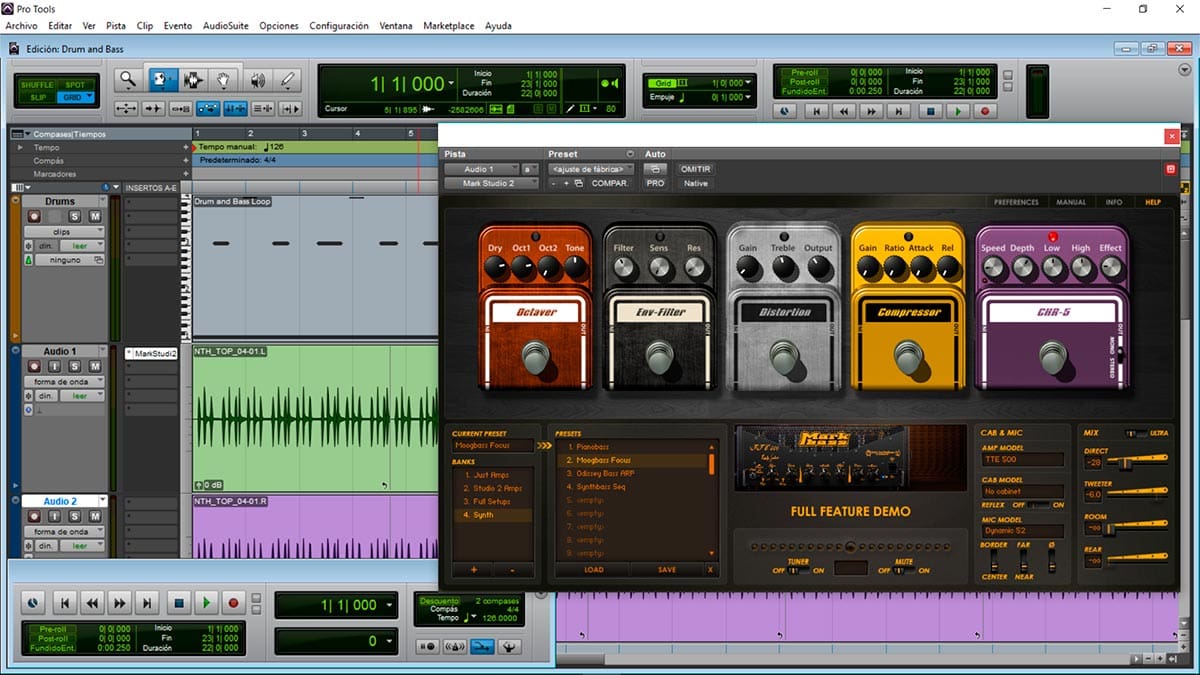The height and width of the screenshot is (675, 1200).
Task: Step on the Compressor pedal footswitch
Action: coord(908,357)
